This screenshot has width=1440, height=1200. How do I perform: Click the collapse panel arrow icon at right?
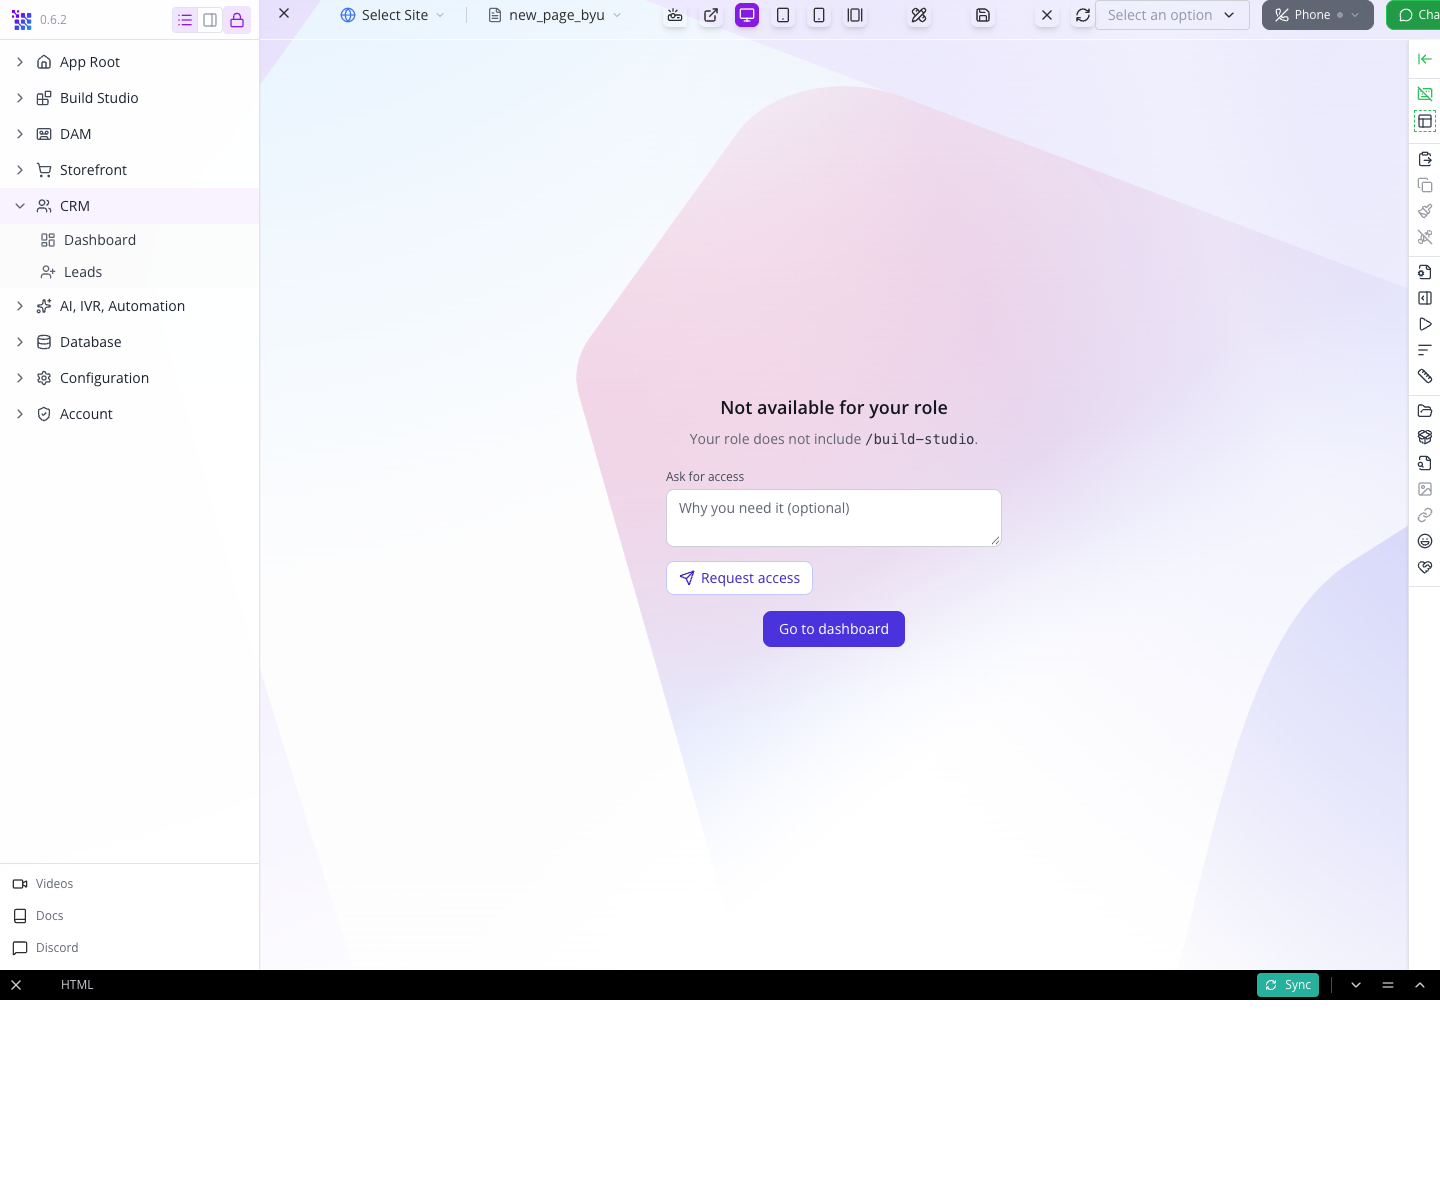click(x=1425, y=59)
